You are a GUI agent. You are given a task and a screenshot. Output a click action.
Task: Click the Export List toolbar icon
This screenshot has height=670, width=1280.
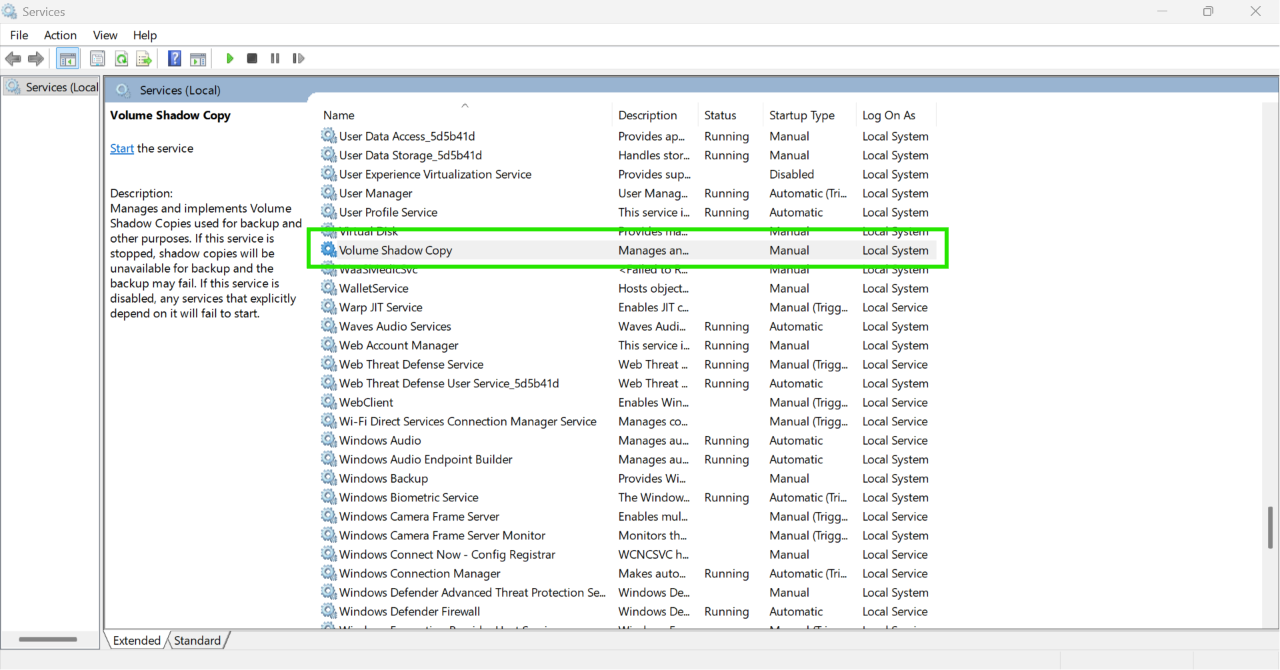point(144,59)
